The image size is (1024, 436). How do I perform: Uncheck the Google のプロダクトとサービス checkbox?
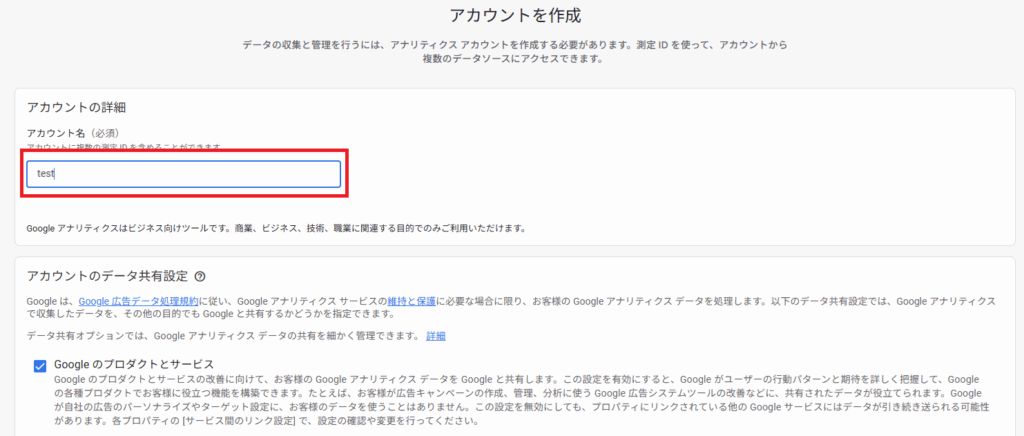pos(40,365)
